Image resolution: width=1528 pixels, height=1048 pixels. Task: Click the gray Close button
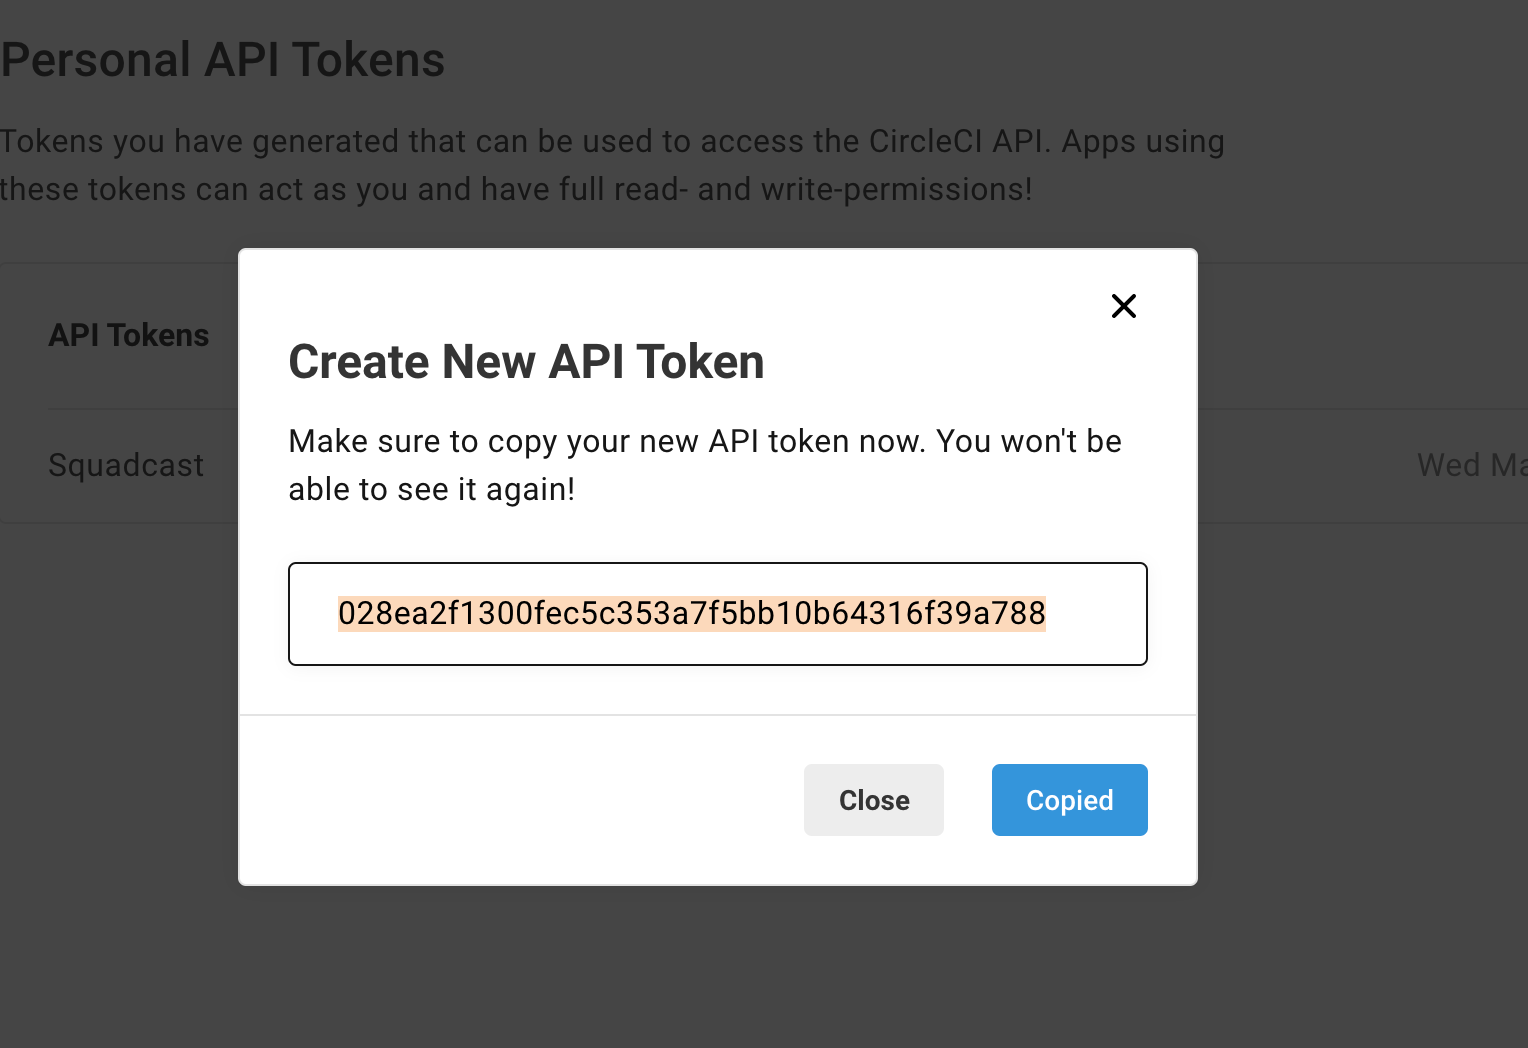click(874, 800)
